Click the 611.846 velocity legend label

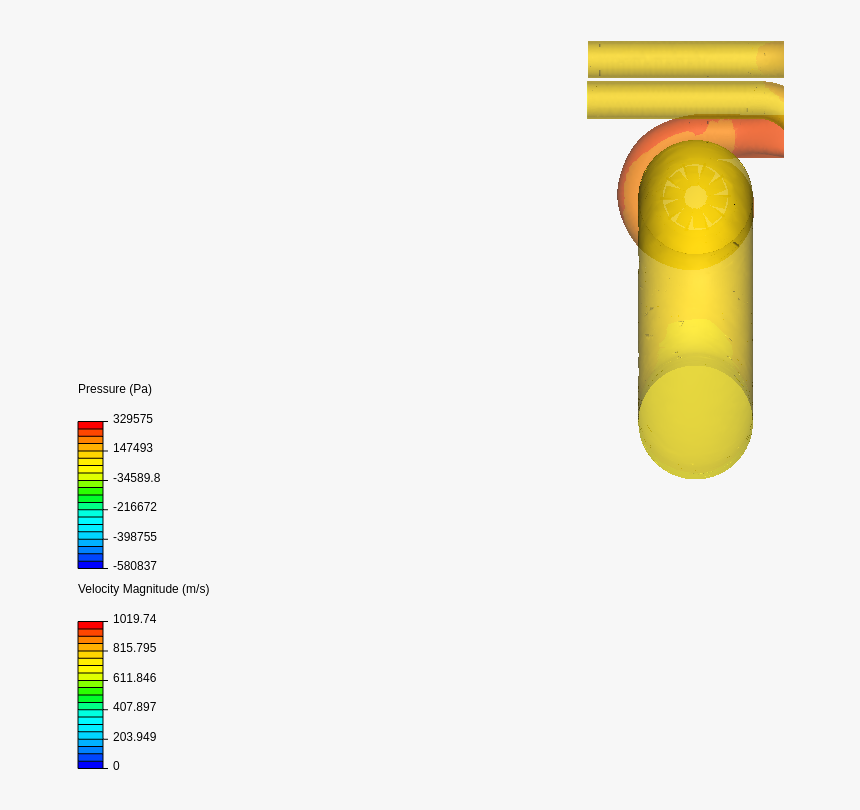tap(134, 678)
